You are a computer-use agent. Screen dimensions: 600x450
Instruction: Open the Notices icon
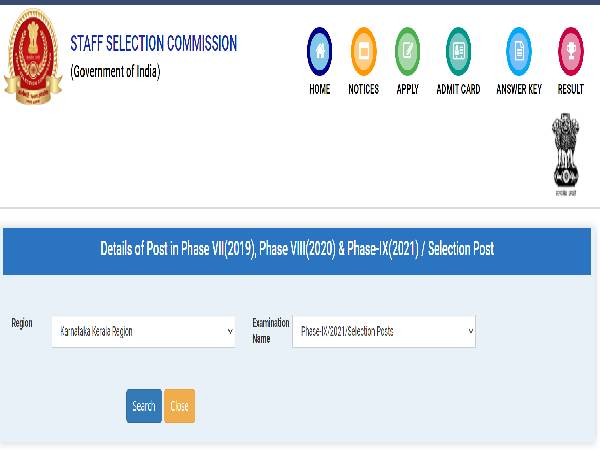(x=363, y=51)
